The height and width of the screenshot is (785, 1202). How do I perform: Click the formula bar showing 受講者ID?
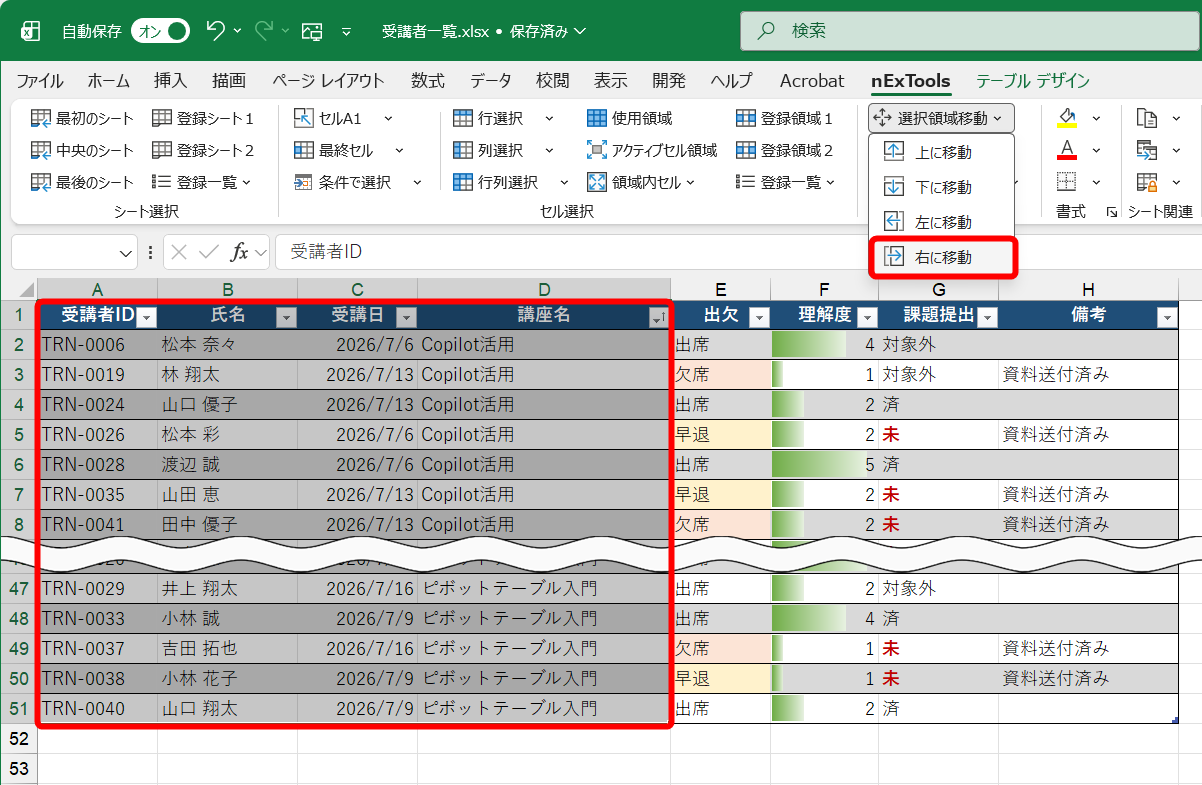pyautogui.click(x=738, y=252)
